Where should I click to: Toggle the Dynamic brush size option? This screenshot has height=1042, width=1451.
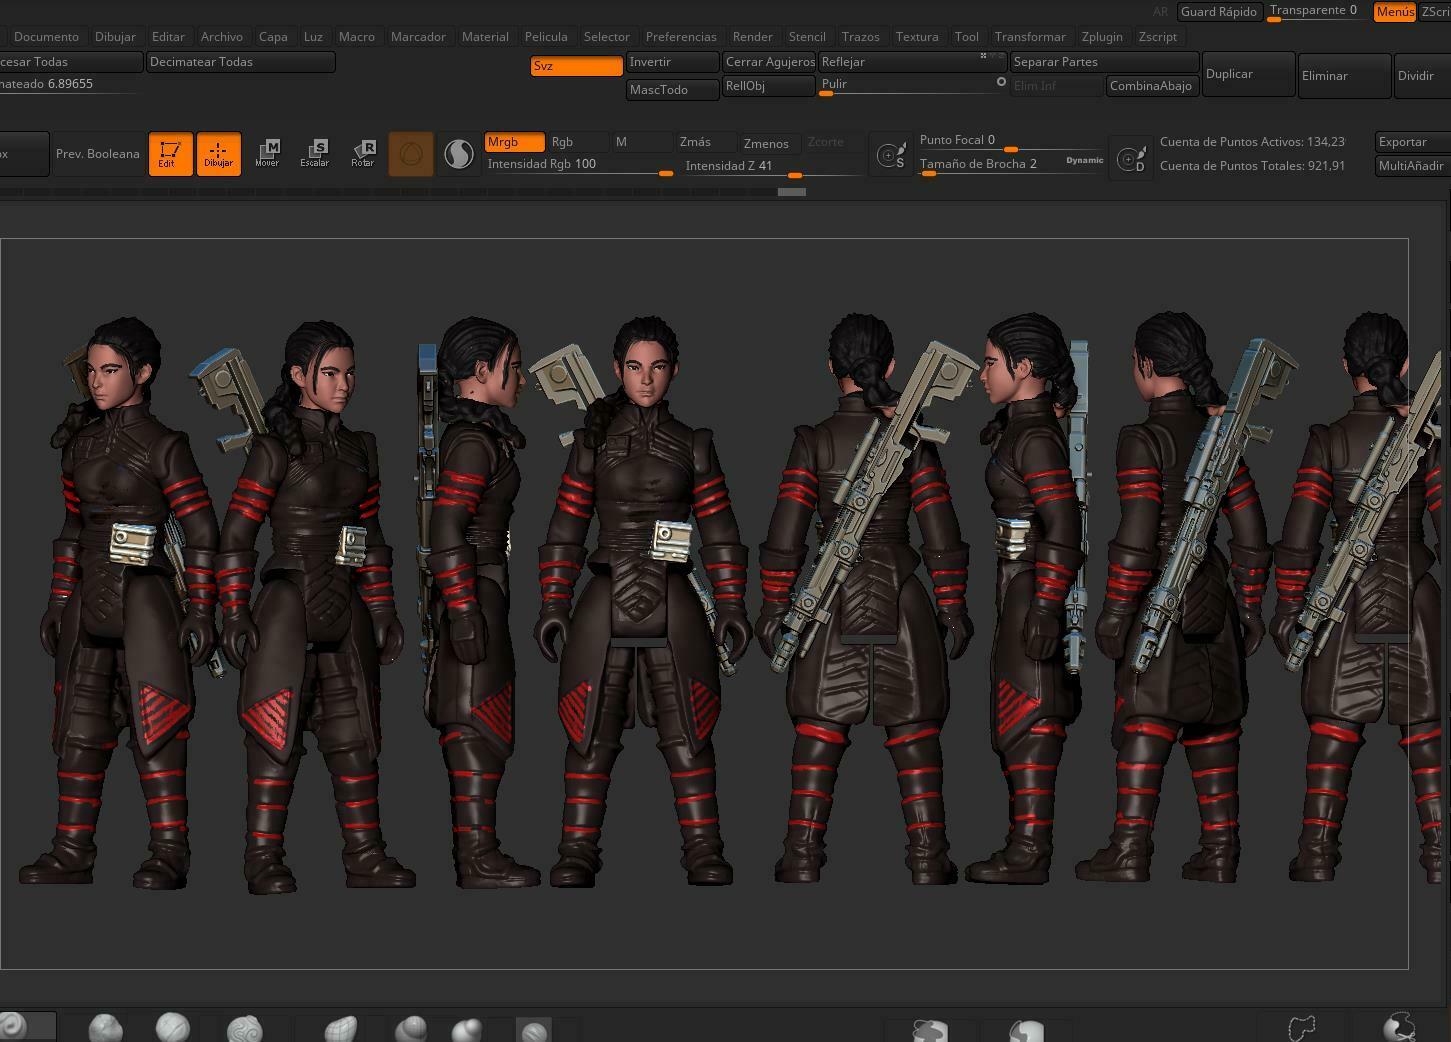coord(1084,160)
